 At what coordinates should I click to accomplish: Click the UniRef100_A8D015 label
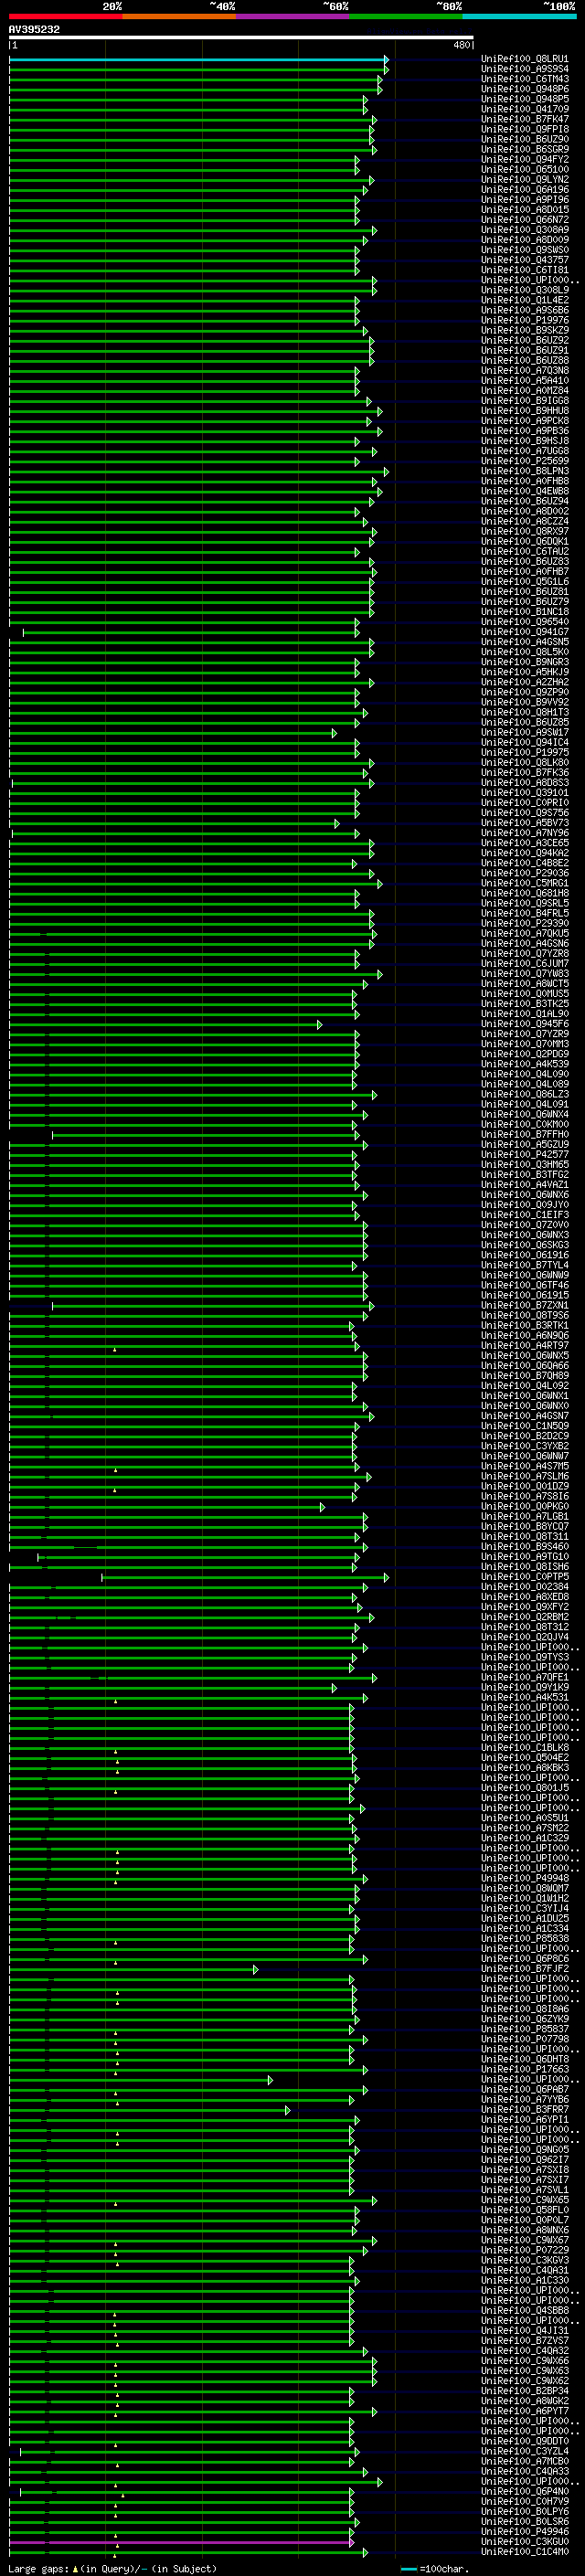click(x=525, y=210)
